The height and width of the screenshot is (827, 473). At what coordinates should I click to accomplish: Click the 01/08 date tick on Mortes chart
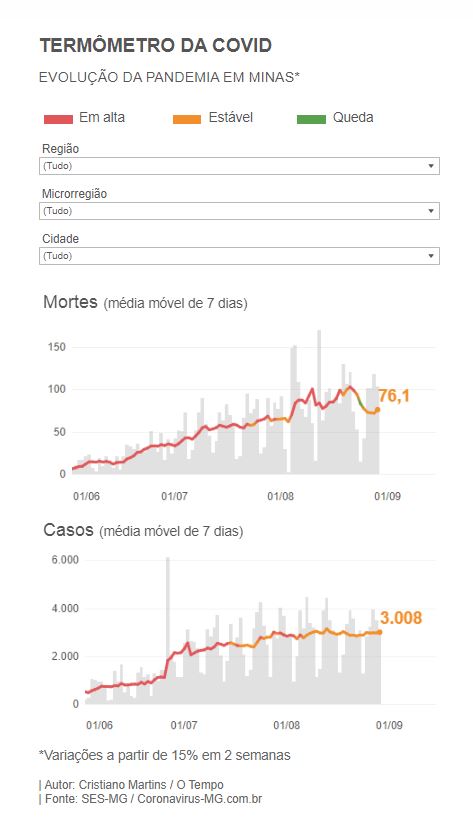(x=280, y=496)
